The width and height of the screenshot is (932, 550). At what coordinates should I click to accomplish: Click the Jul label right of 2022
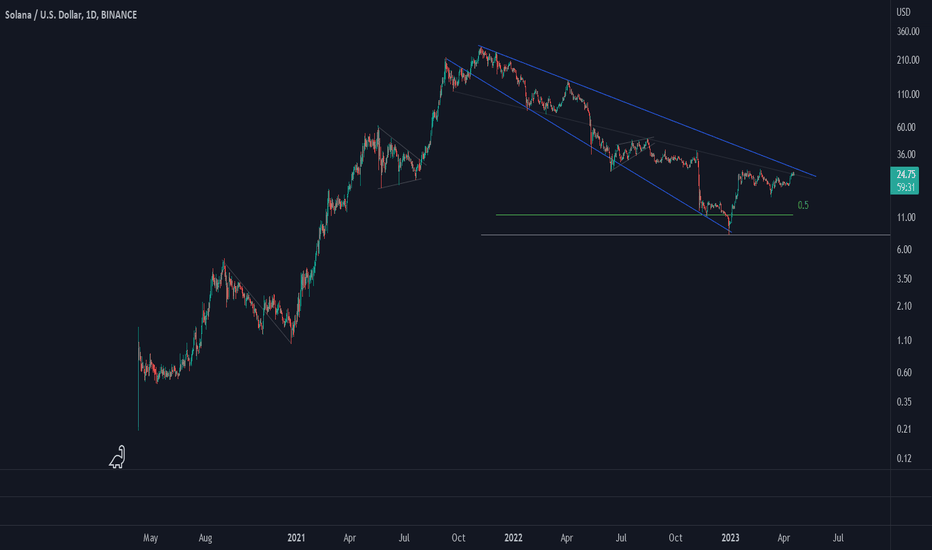621,538
